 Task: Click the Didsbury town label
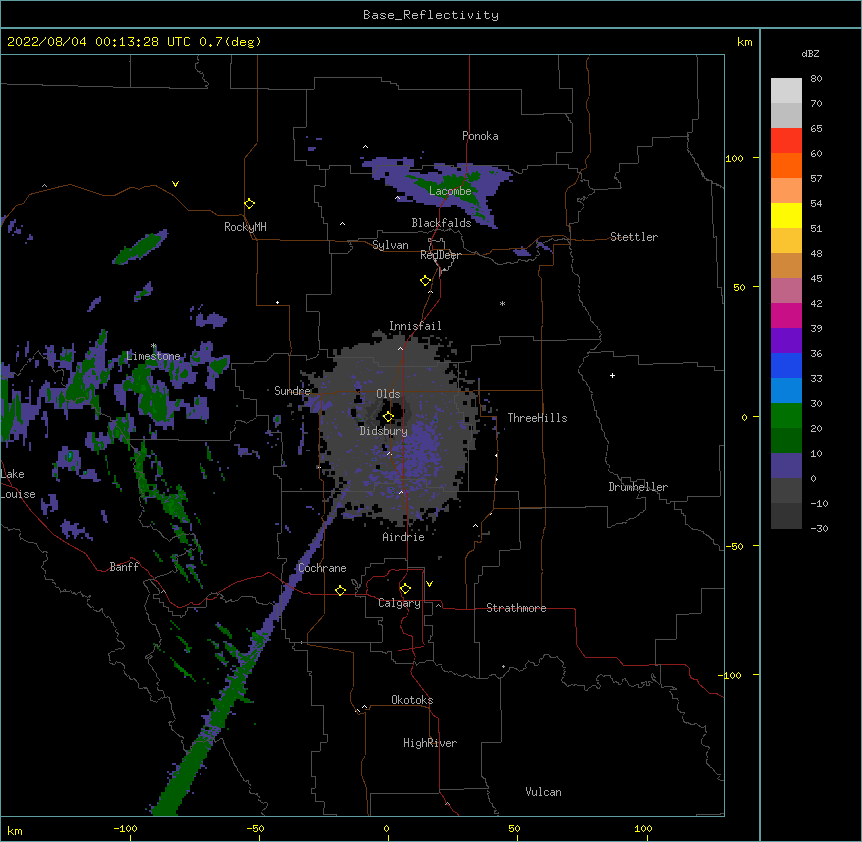click(x=384, y=431)
